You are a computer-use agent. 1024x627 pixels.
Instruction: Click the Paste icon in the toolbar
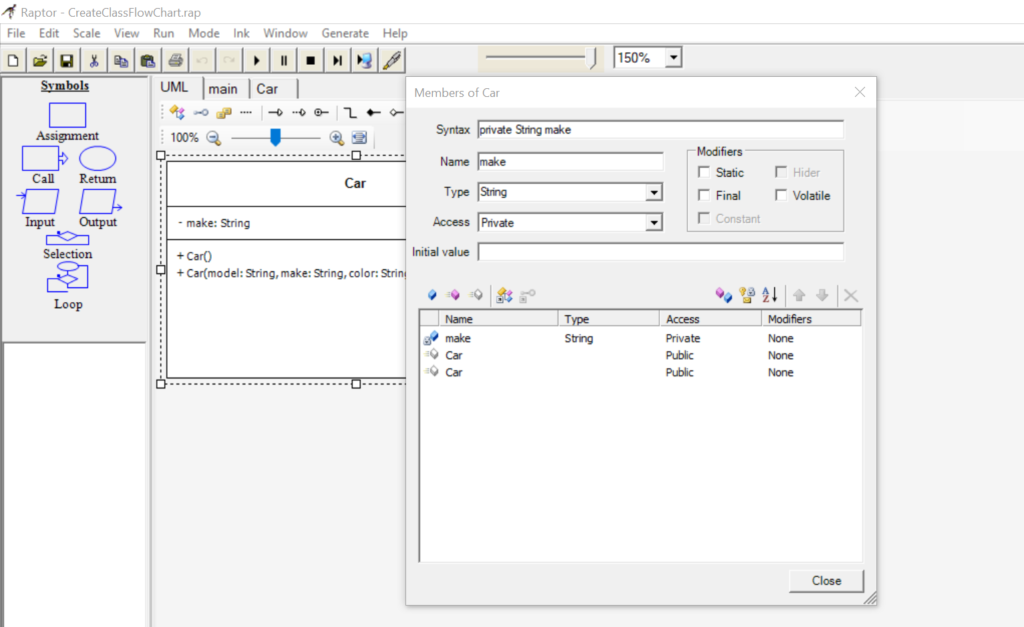pos(147,60)
